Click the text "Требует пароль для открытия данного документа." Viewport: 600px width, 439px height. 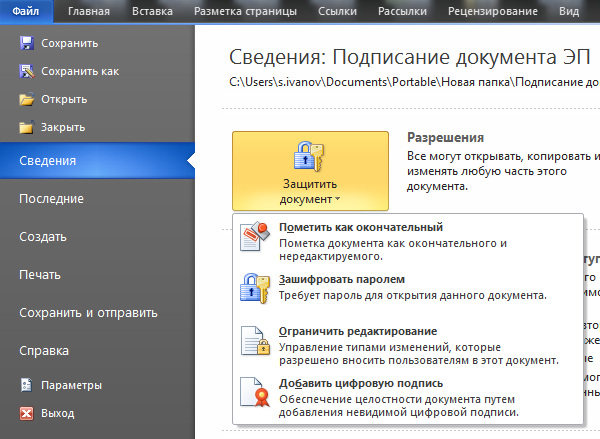[412, 295]
